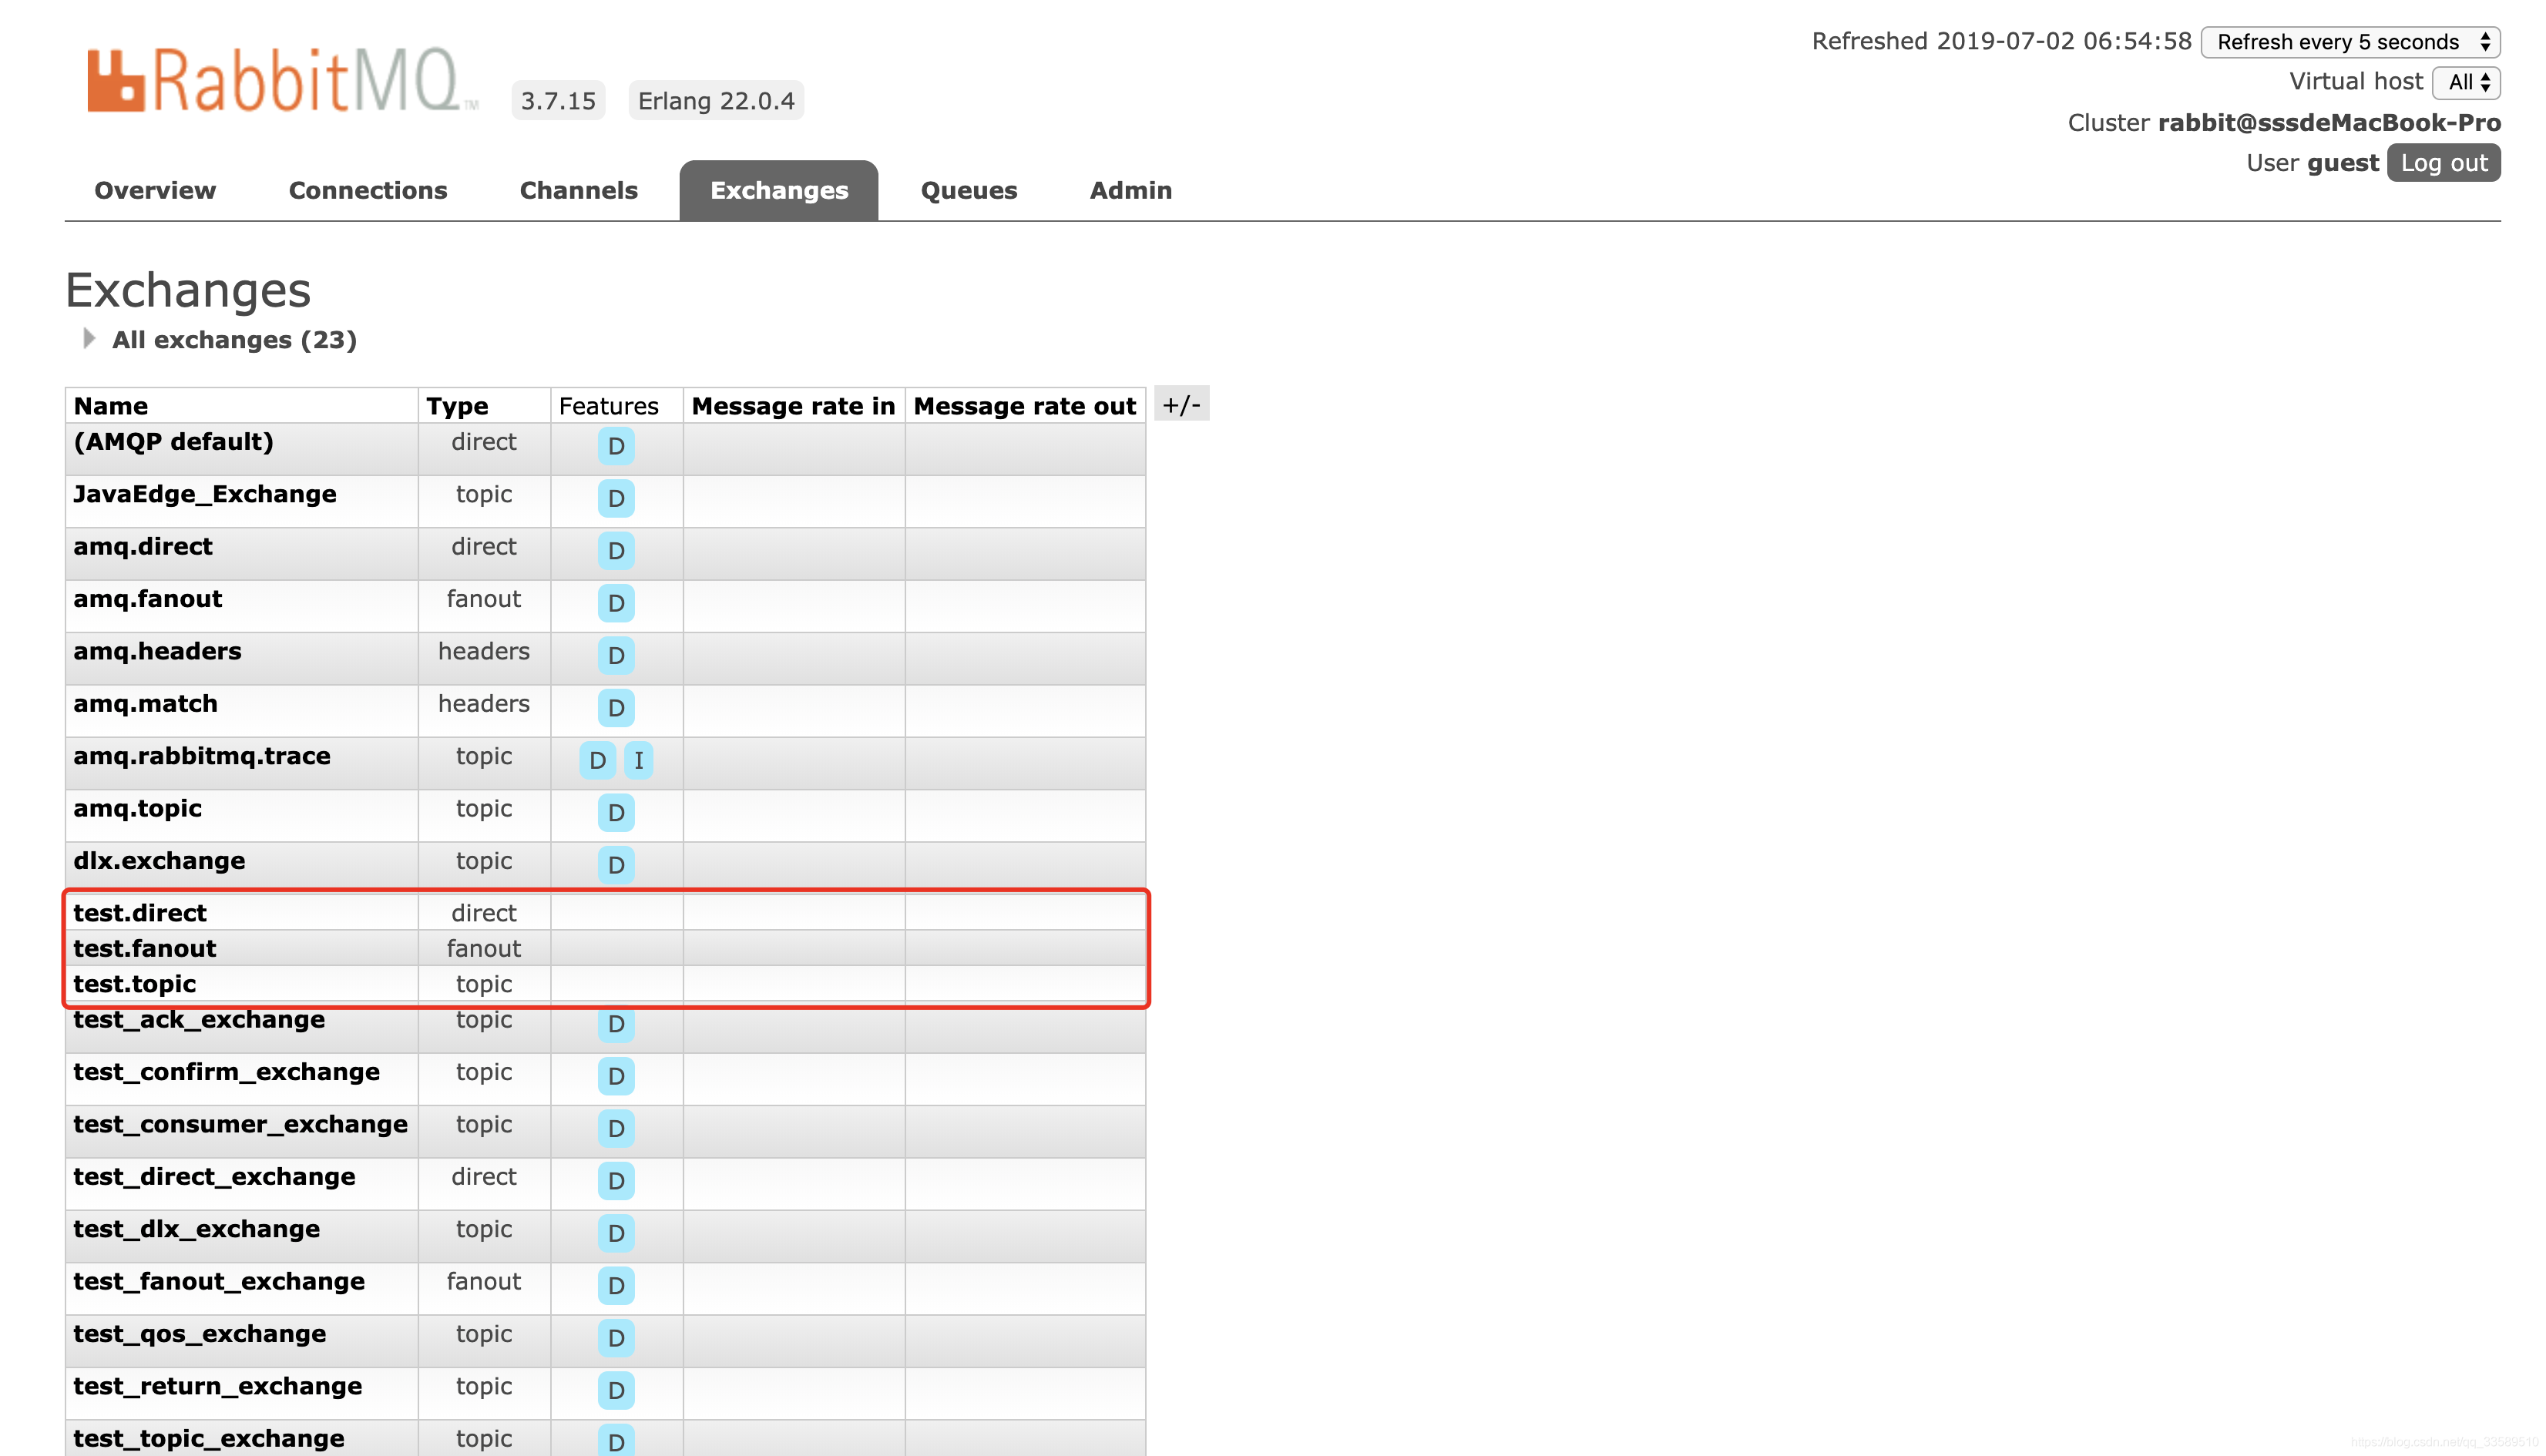Switch to the Queues tab

coord(968,190)
